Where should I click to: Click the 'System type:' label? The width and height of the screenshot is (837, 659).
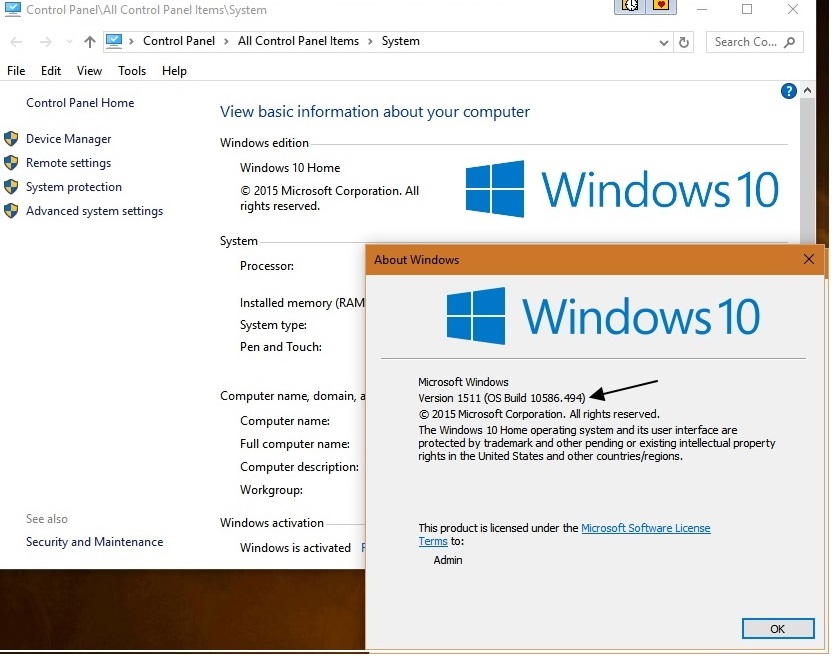click(x=273, y=325)
